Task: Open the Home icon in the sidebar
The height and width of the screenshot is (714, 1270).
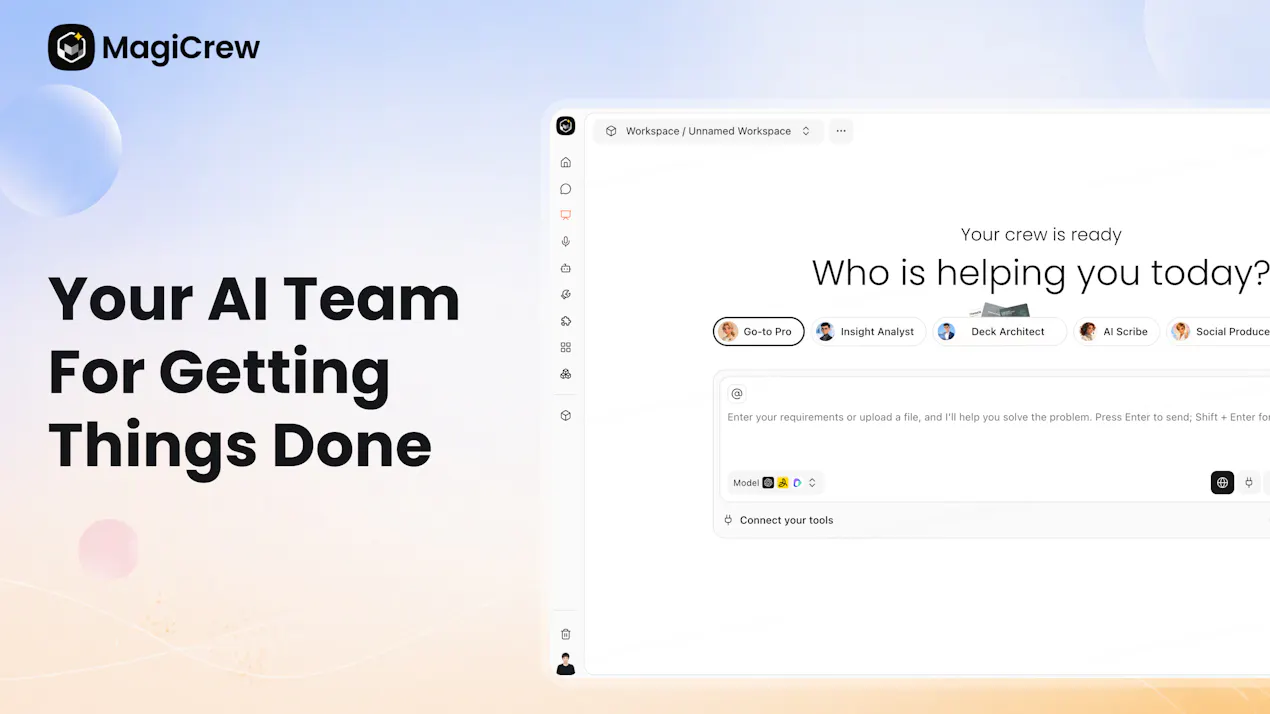Action: pos(566,162)
